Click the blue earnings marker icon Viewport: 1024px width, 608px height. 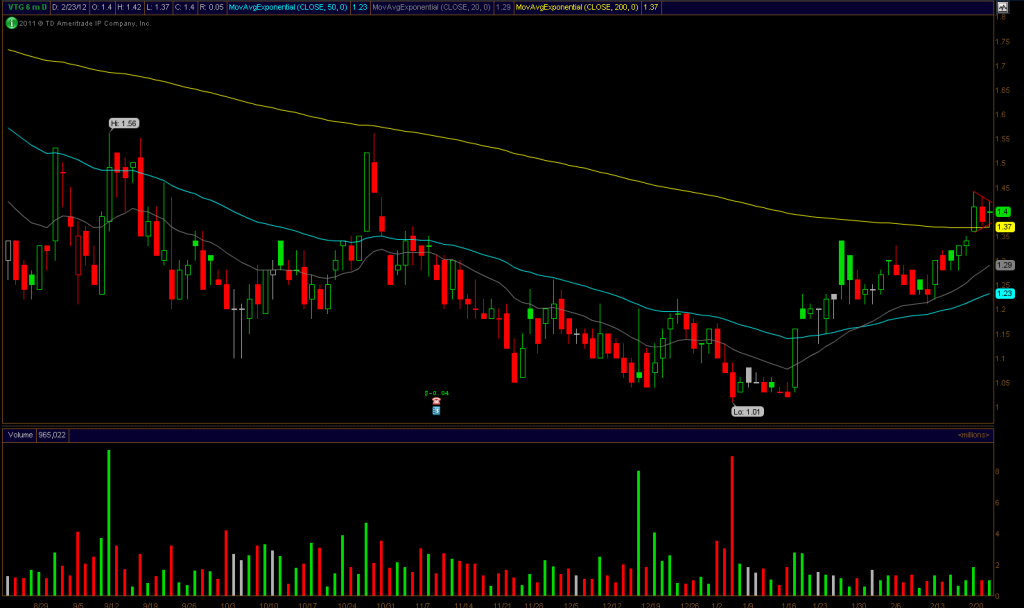437,410
